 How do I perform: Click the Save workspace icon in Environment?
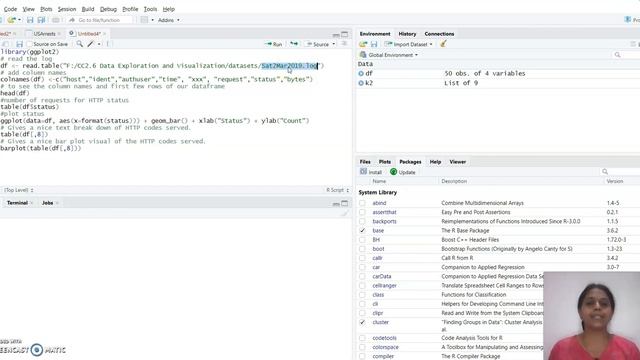coord(374,44)
